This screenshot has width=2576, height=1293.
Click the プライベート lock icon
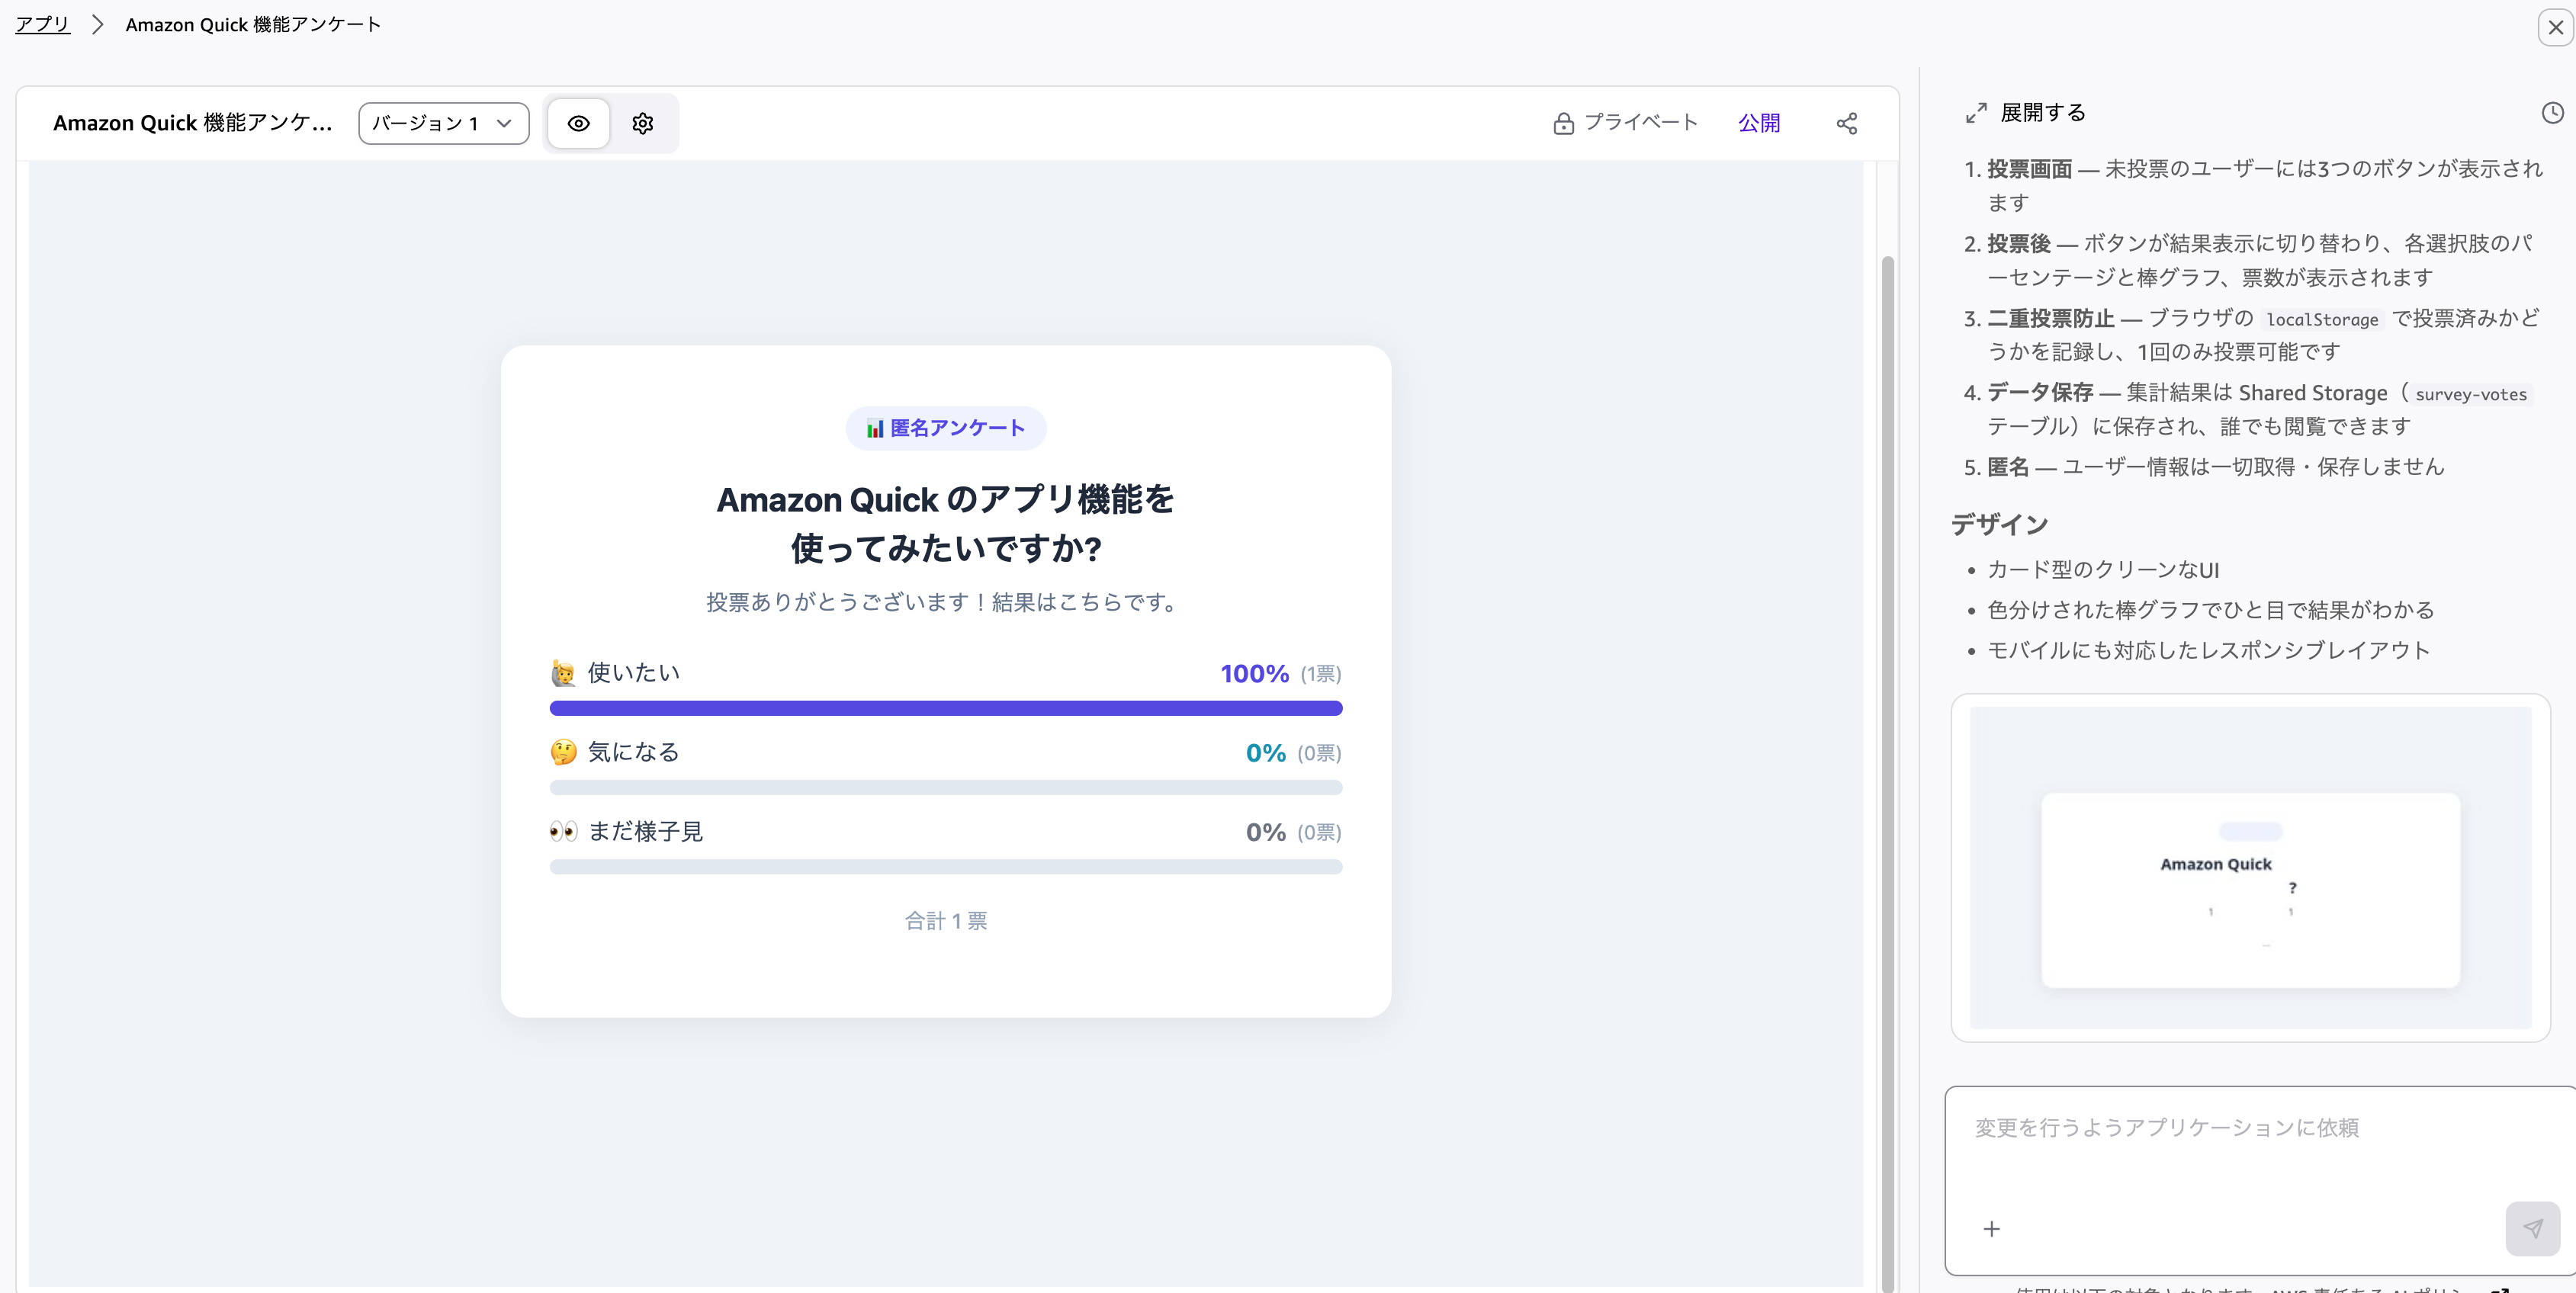[1563, 123]
